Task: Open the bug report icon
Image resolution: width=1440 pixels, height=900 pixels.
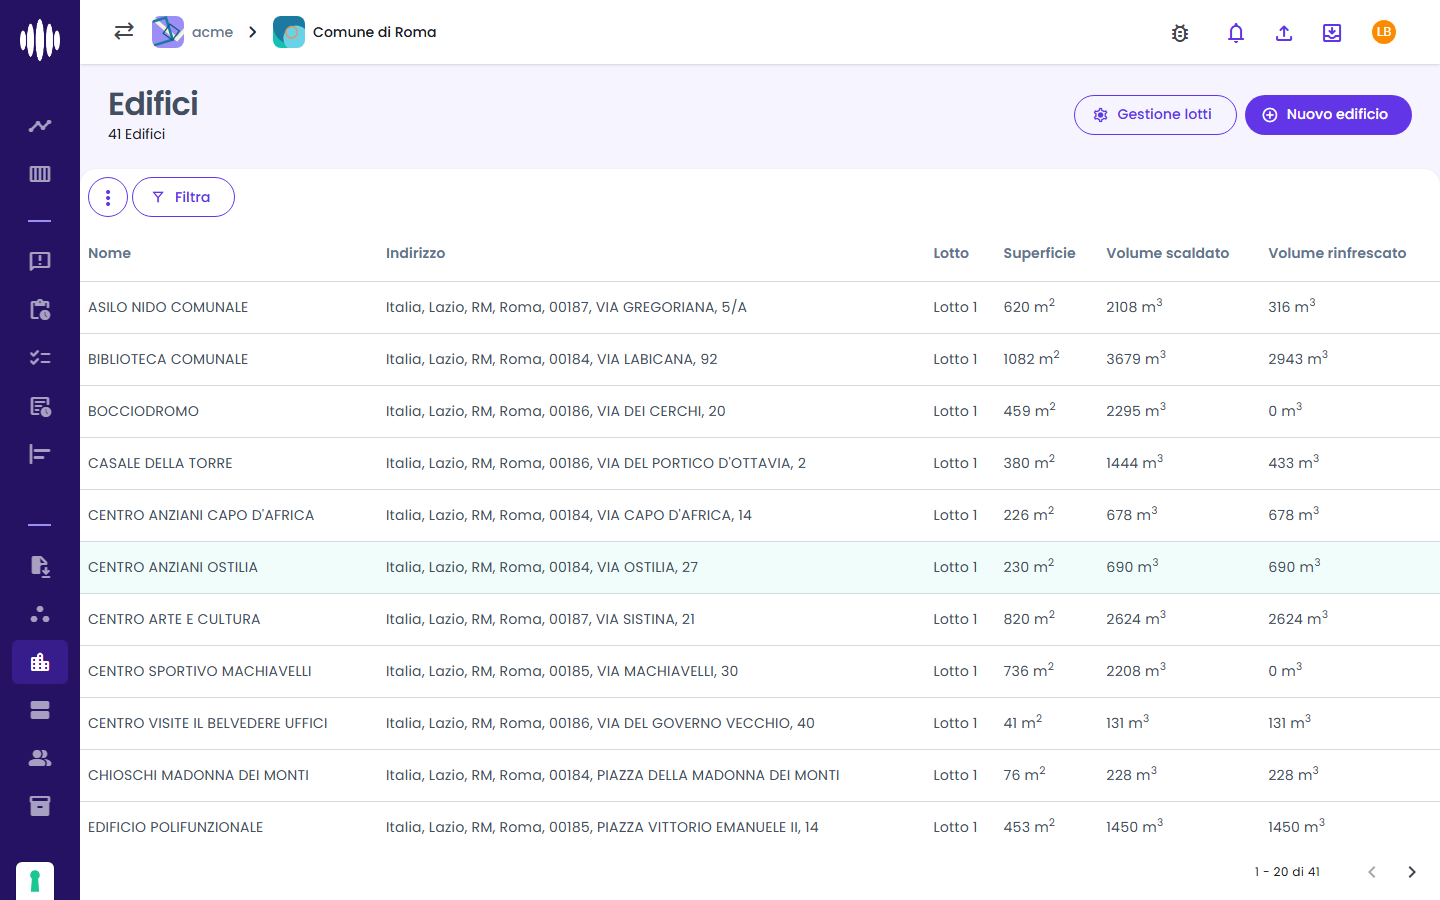Action: point(1180,33)
